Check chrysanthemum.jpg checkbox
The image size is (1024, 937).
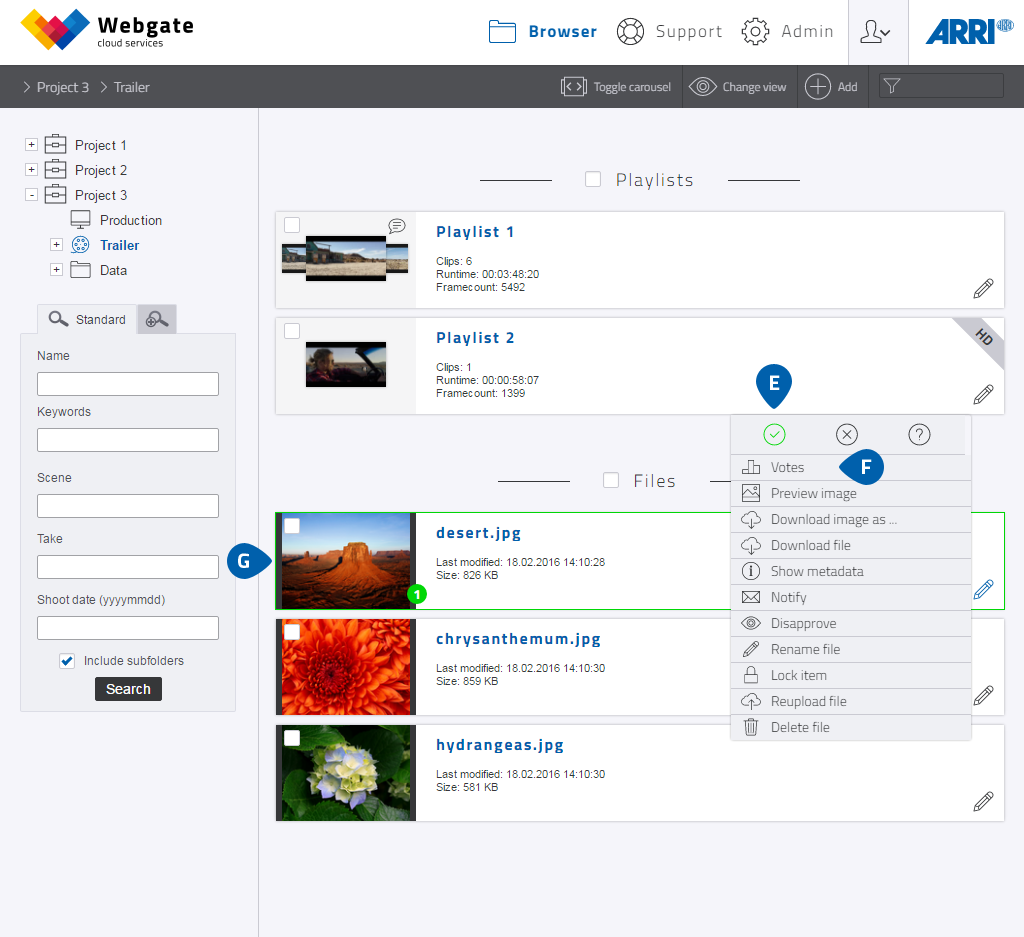click(x=292, y=631)
